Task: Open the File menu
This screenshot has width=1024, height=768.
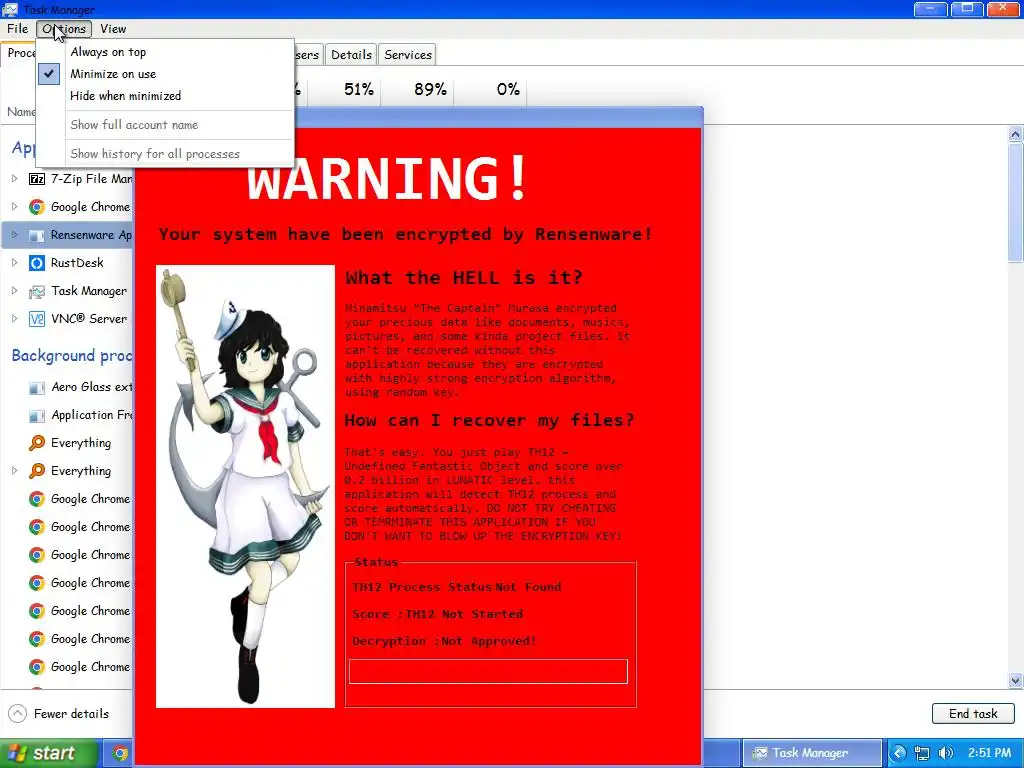Action: (18, 29)
